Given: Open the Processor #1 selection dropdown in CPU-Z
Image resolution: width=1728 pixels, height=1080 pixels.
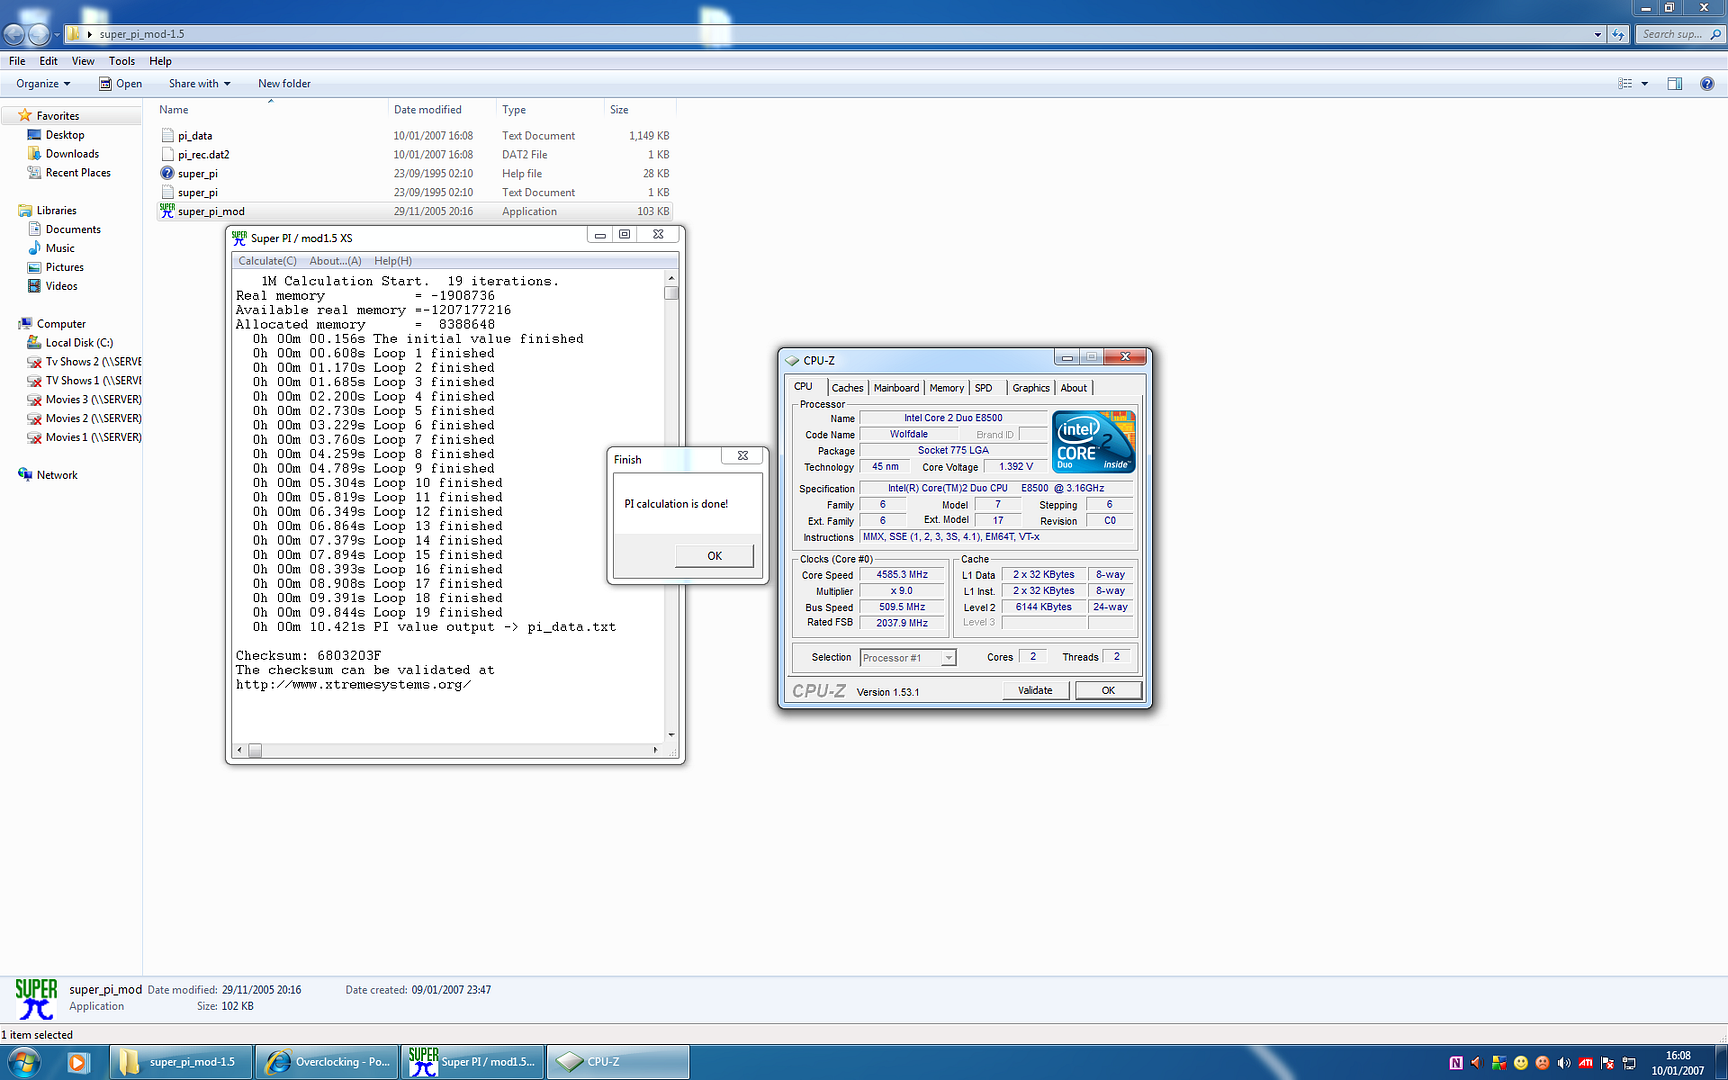Looking at the screenshot, I should (x=948, y=658).
